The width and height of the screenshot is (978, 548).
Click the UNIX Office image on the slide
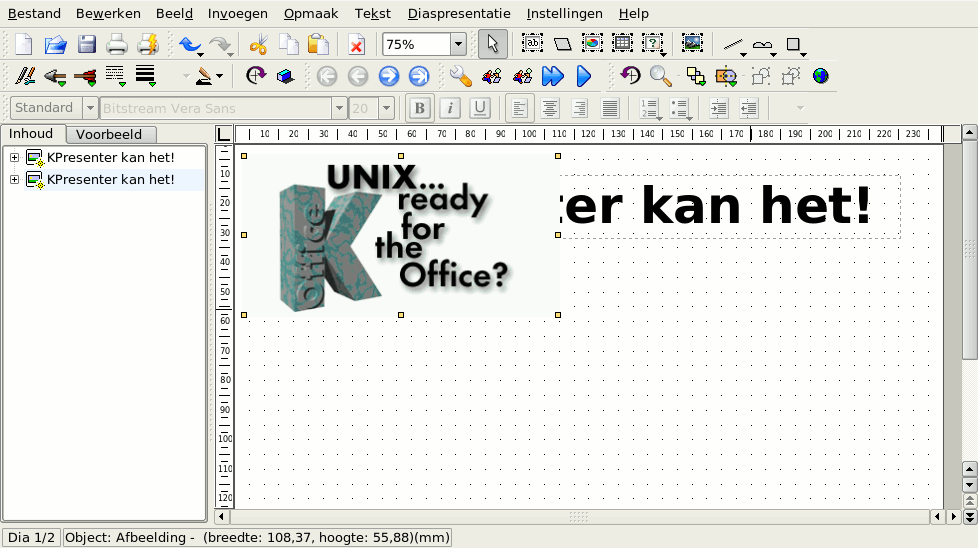(400, 235)
